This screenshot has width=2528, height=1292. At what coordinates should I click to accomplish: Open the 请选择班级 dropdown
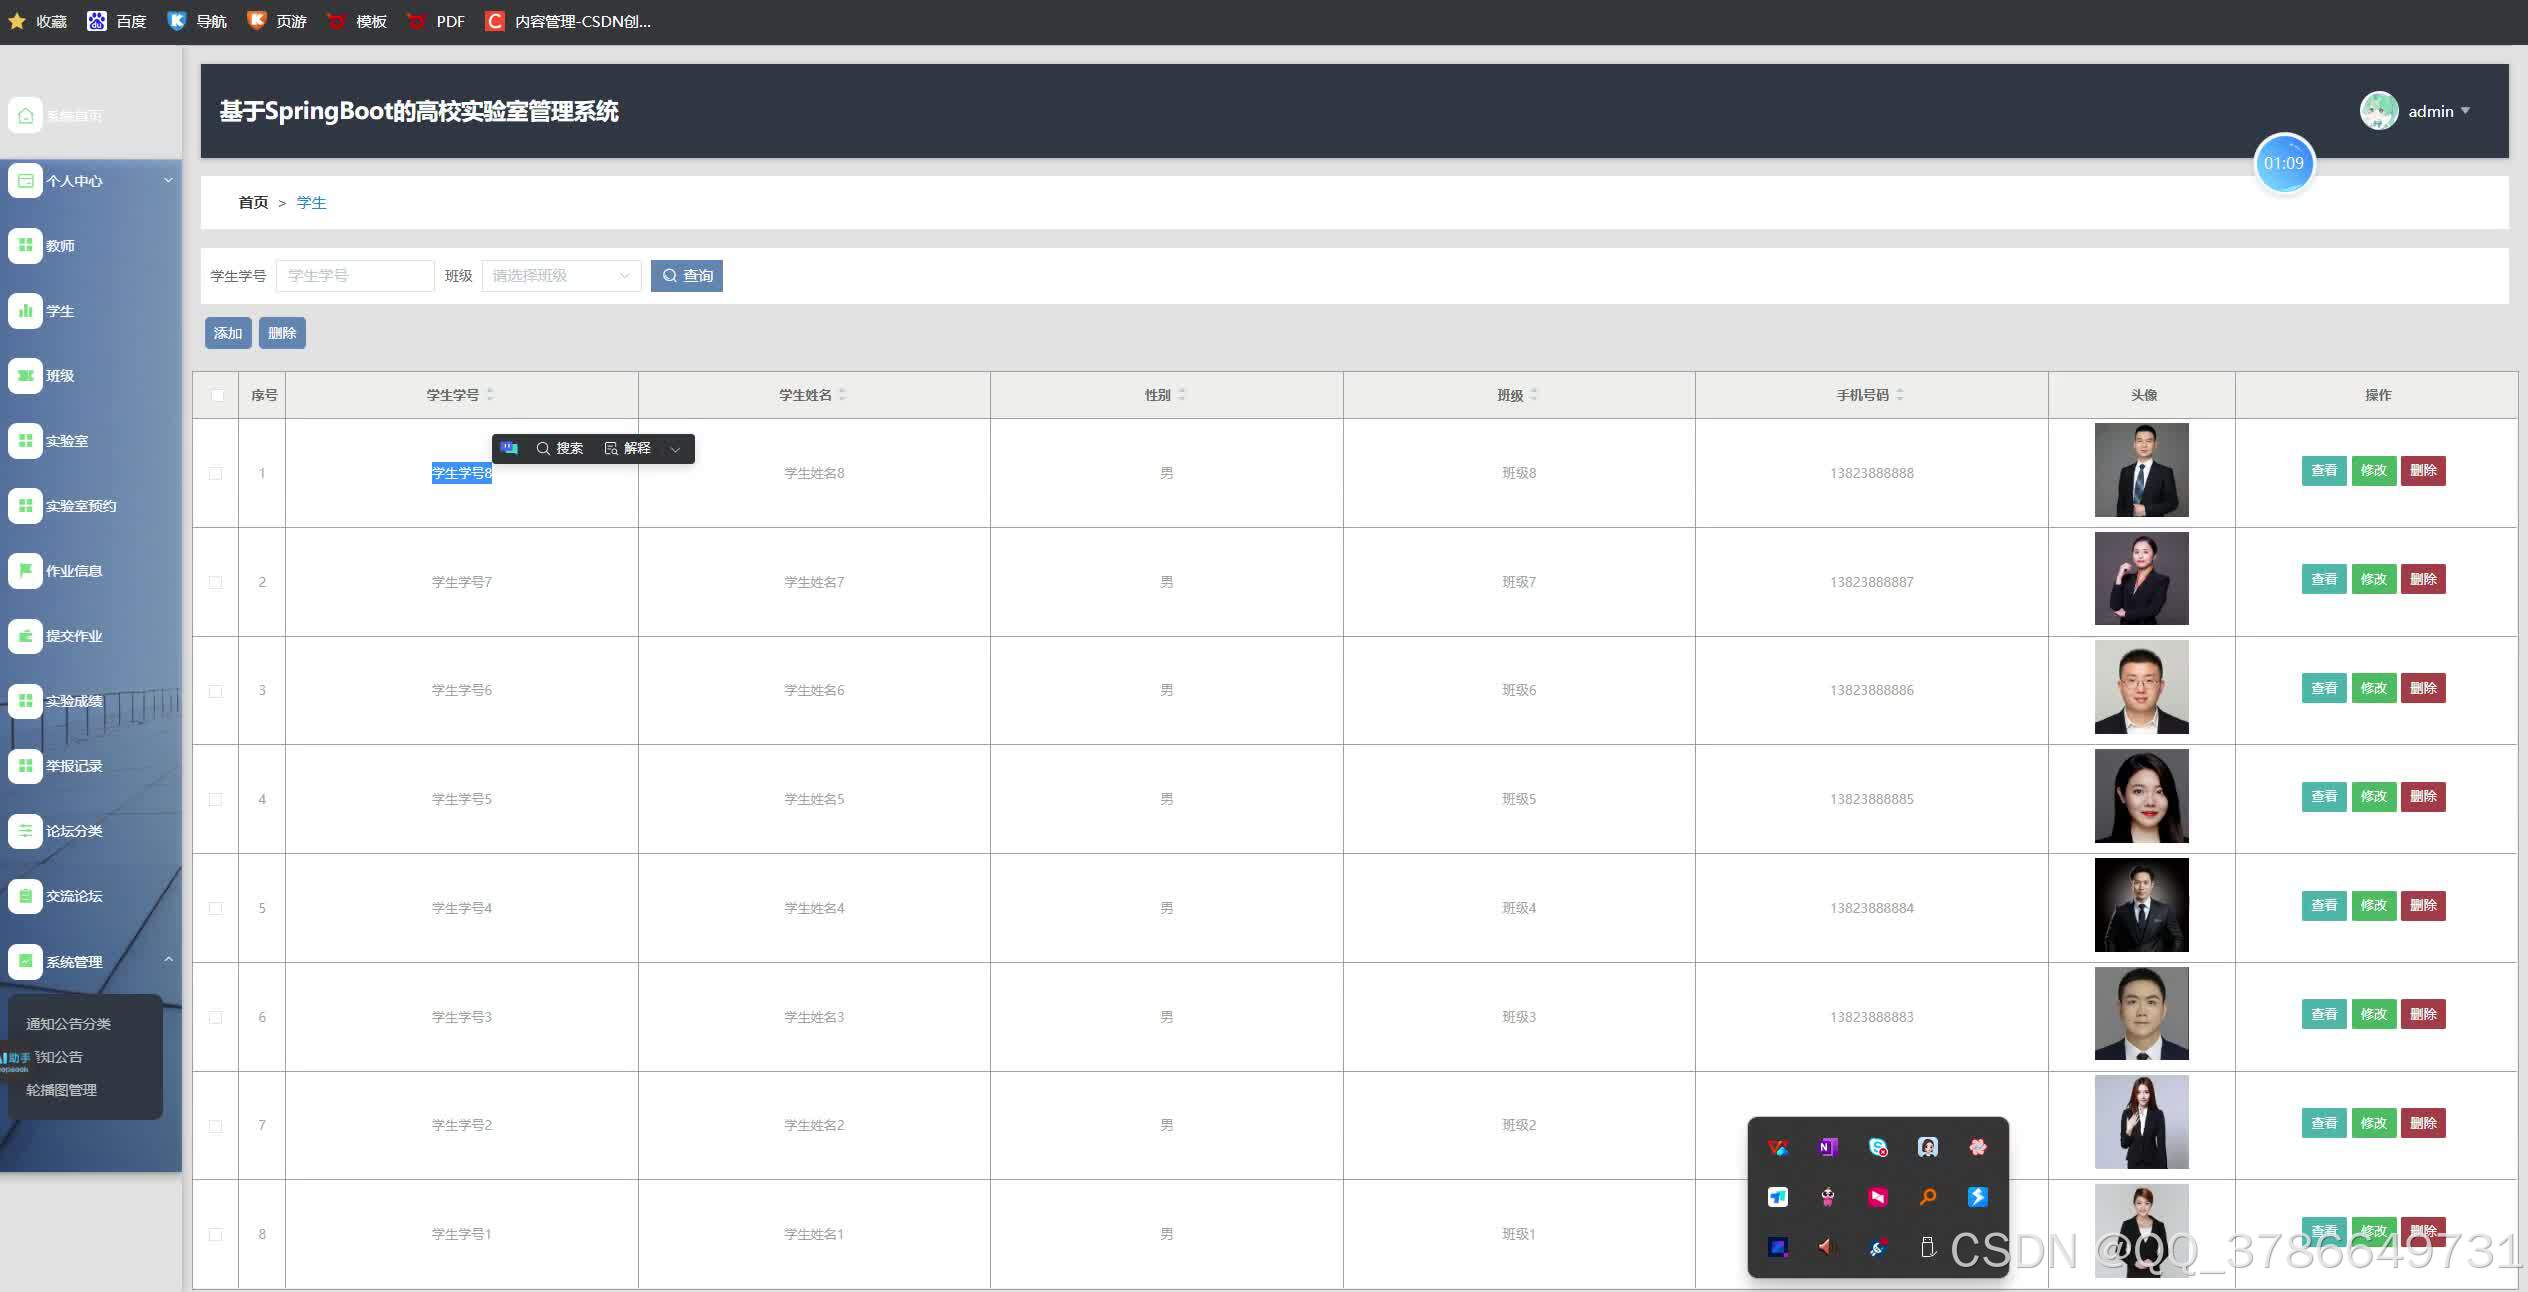(560, 276)
